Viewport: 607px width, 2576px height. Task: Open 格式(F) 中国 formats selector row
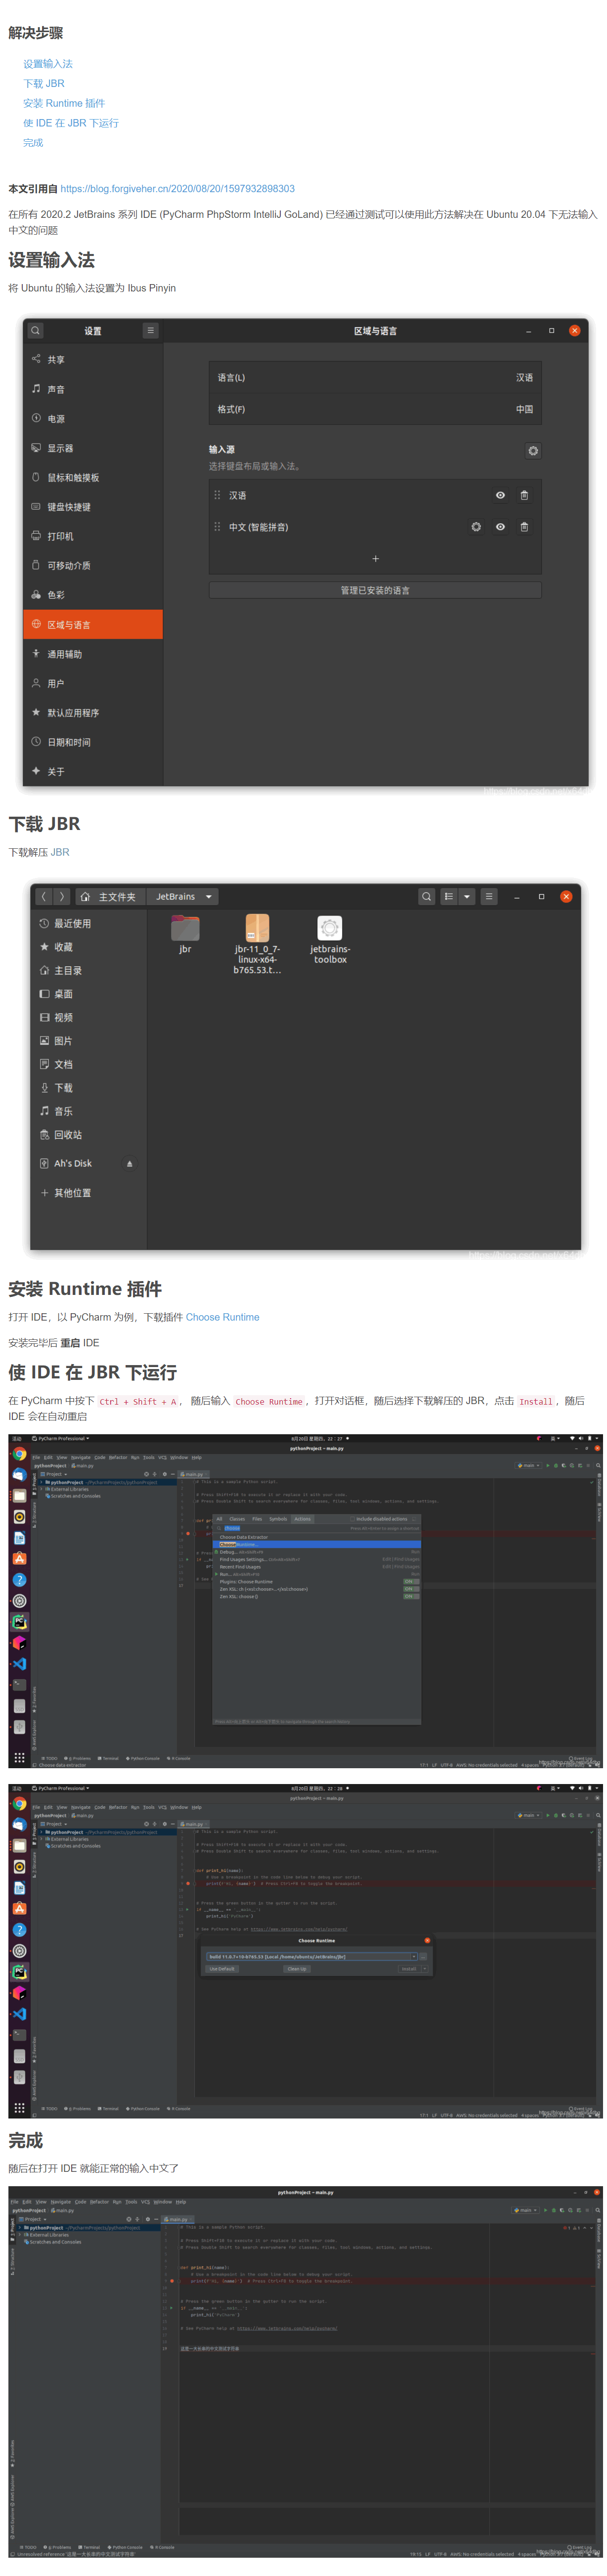click(x=375, y=410)
